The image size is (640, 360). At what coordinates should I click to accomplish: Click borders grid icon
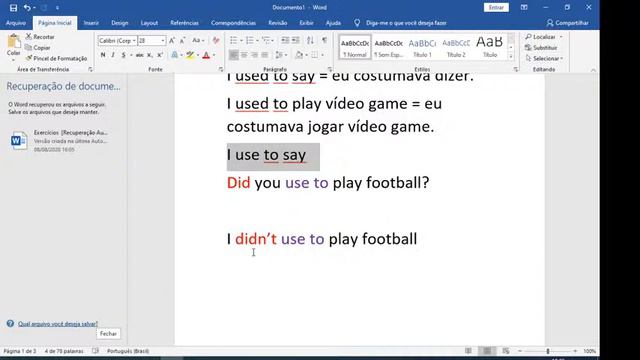click(x=315, y=55)
